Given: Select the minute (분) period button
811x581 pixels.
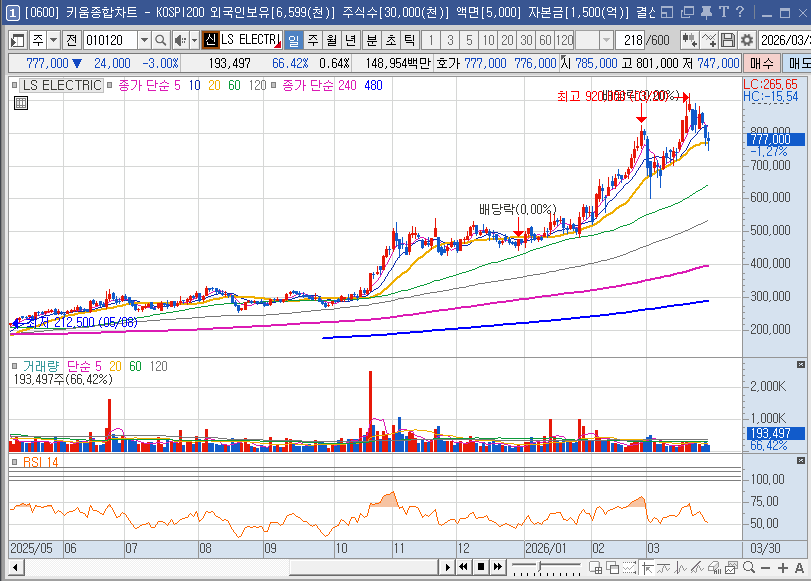Looking at the screenshot, I should [371, 40].
